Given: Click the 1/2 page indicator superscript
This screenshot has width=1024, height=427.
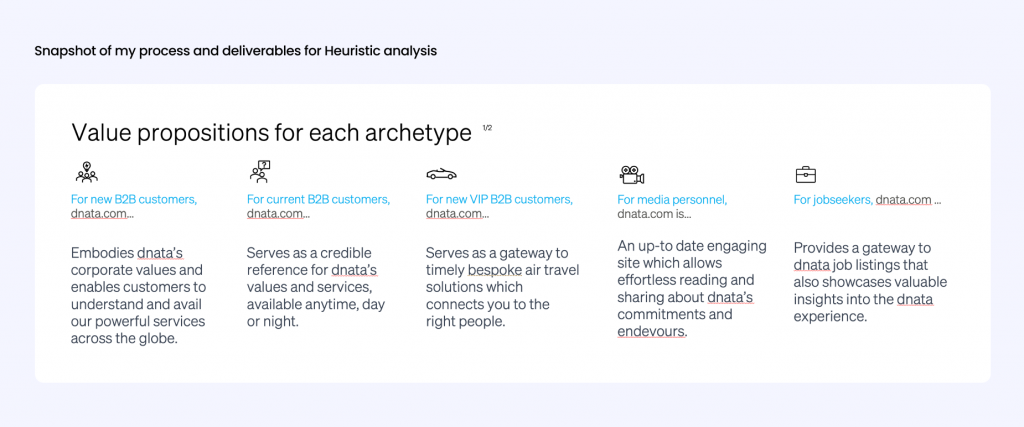Looking at the screenshot, I should (487, 128).
